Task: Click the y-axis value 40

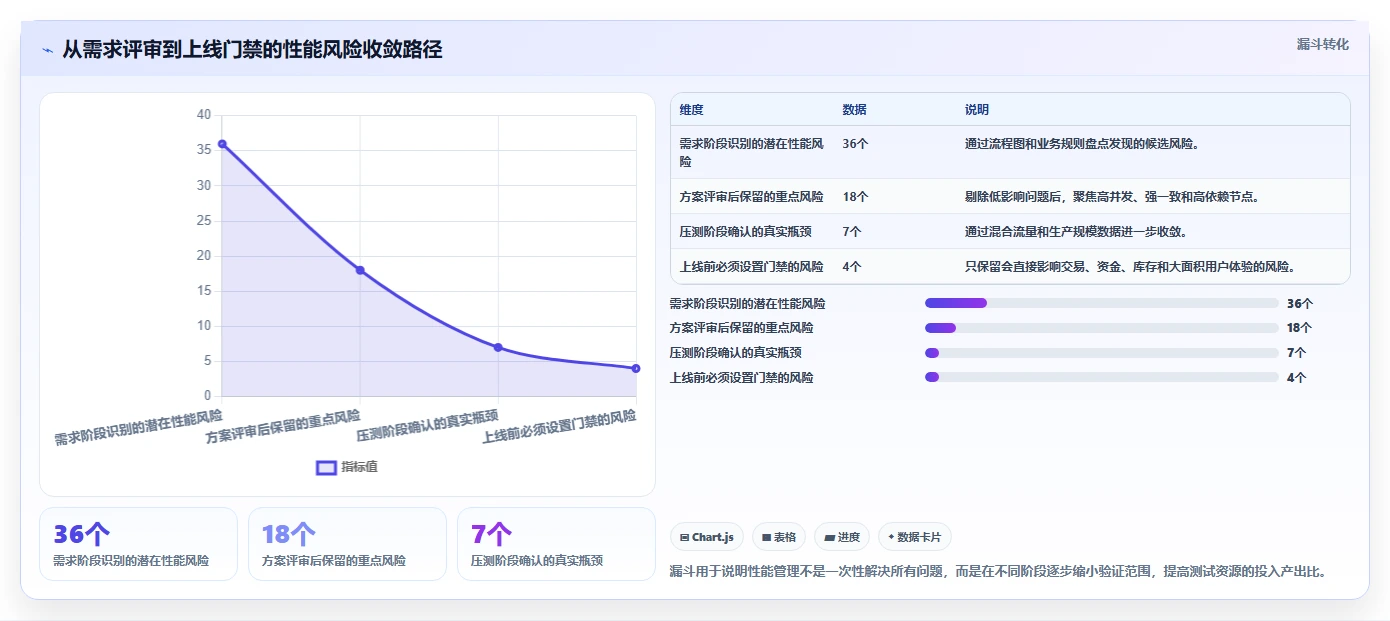Action: coord(204,115)
